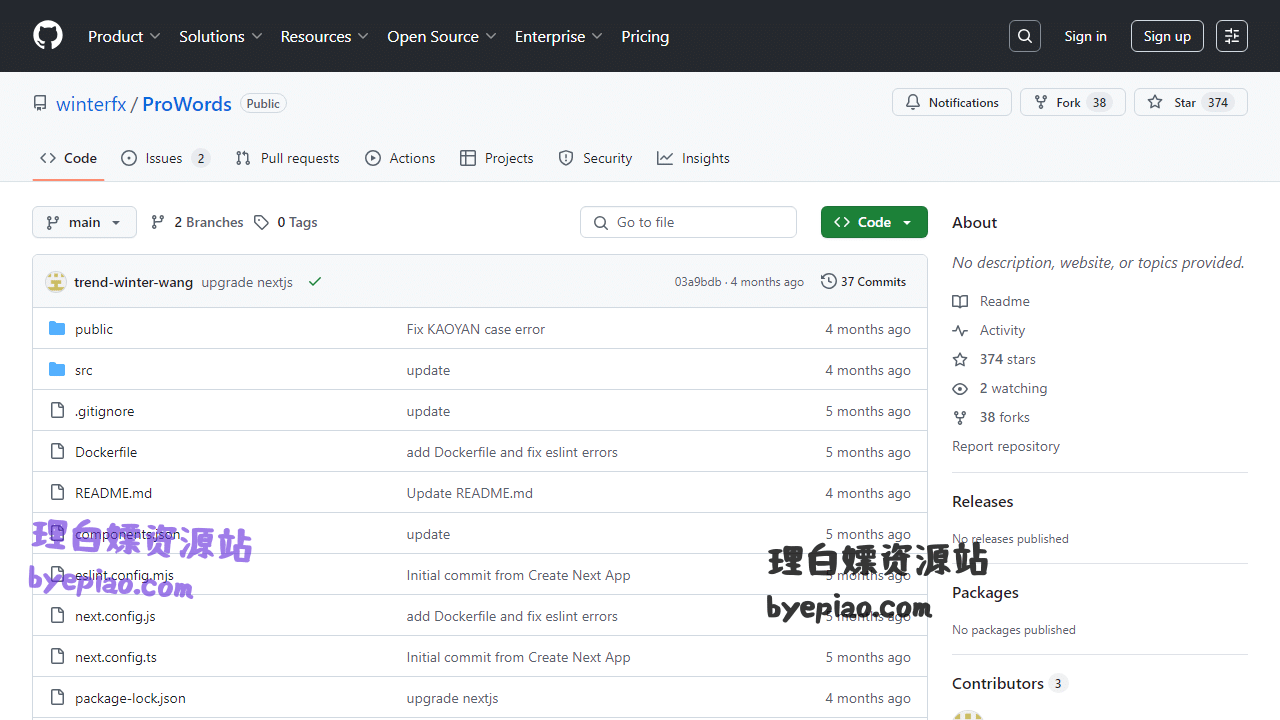Switch to the Pull requests tab

(287, 158)
